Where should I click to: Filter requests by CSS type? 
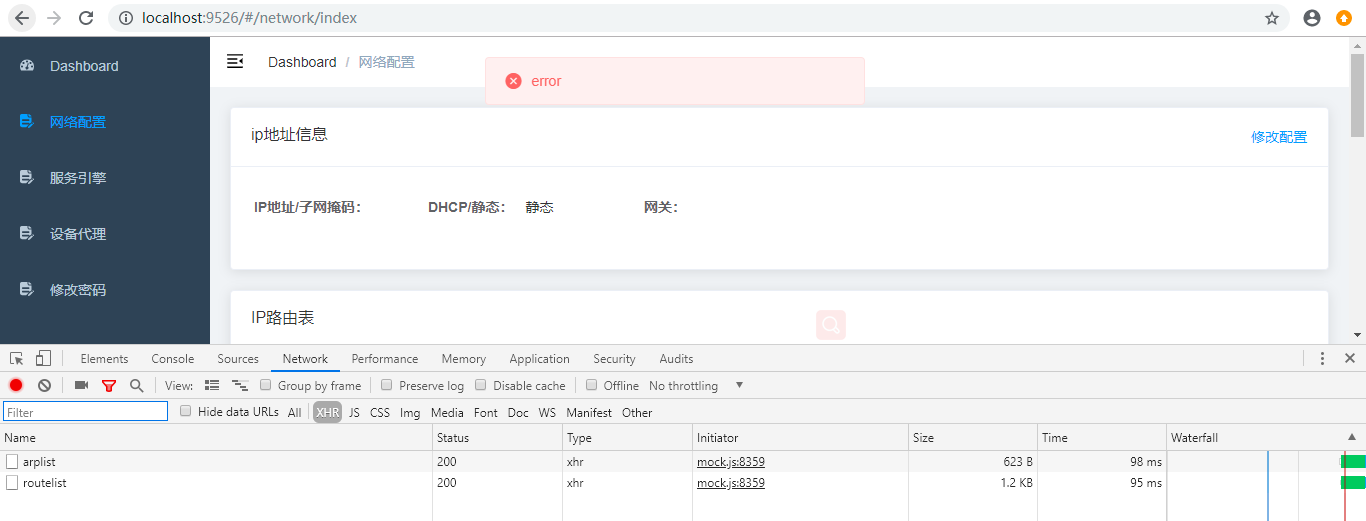(380, 412)
